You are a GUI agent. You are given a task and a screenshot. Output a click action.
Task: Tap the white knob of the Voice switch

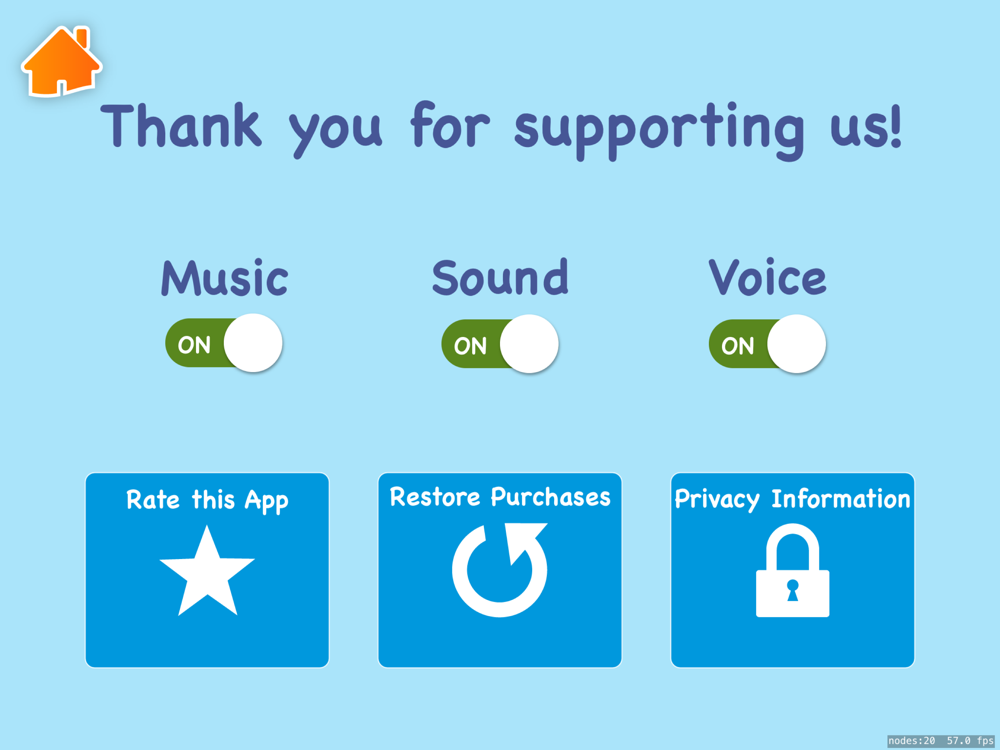point(797,344)
